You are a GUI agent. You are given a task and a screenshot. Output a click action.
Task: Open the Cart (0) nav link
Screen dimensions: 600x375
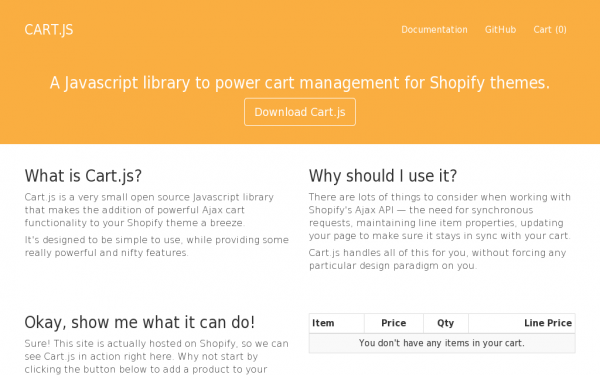point(550,29)
